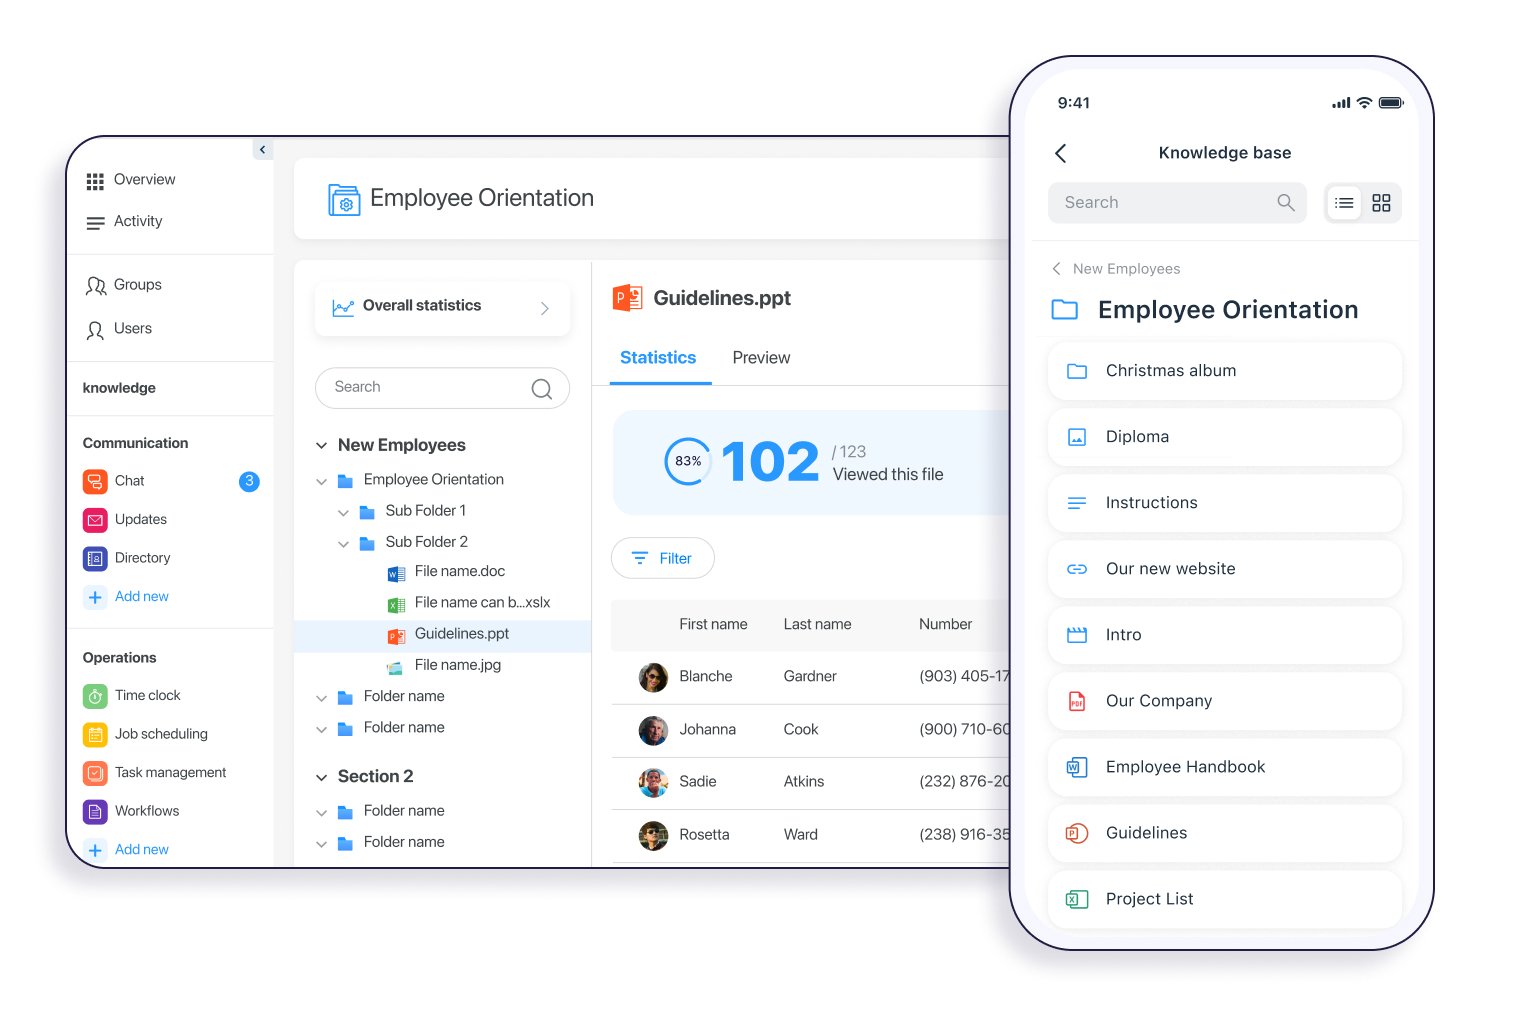The height and width of the screenshot is (1014, 1520).
Task: Switch to the Preview tab
Action: (x=761, y=358)
